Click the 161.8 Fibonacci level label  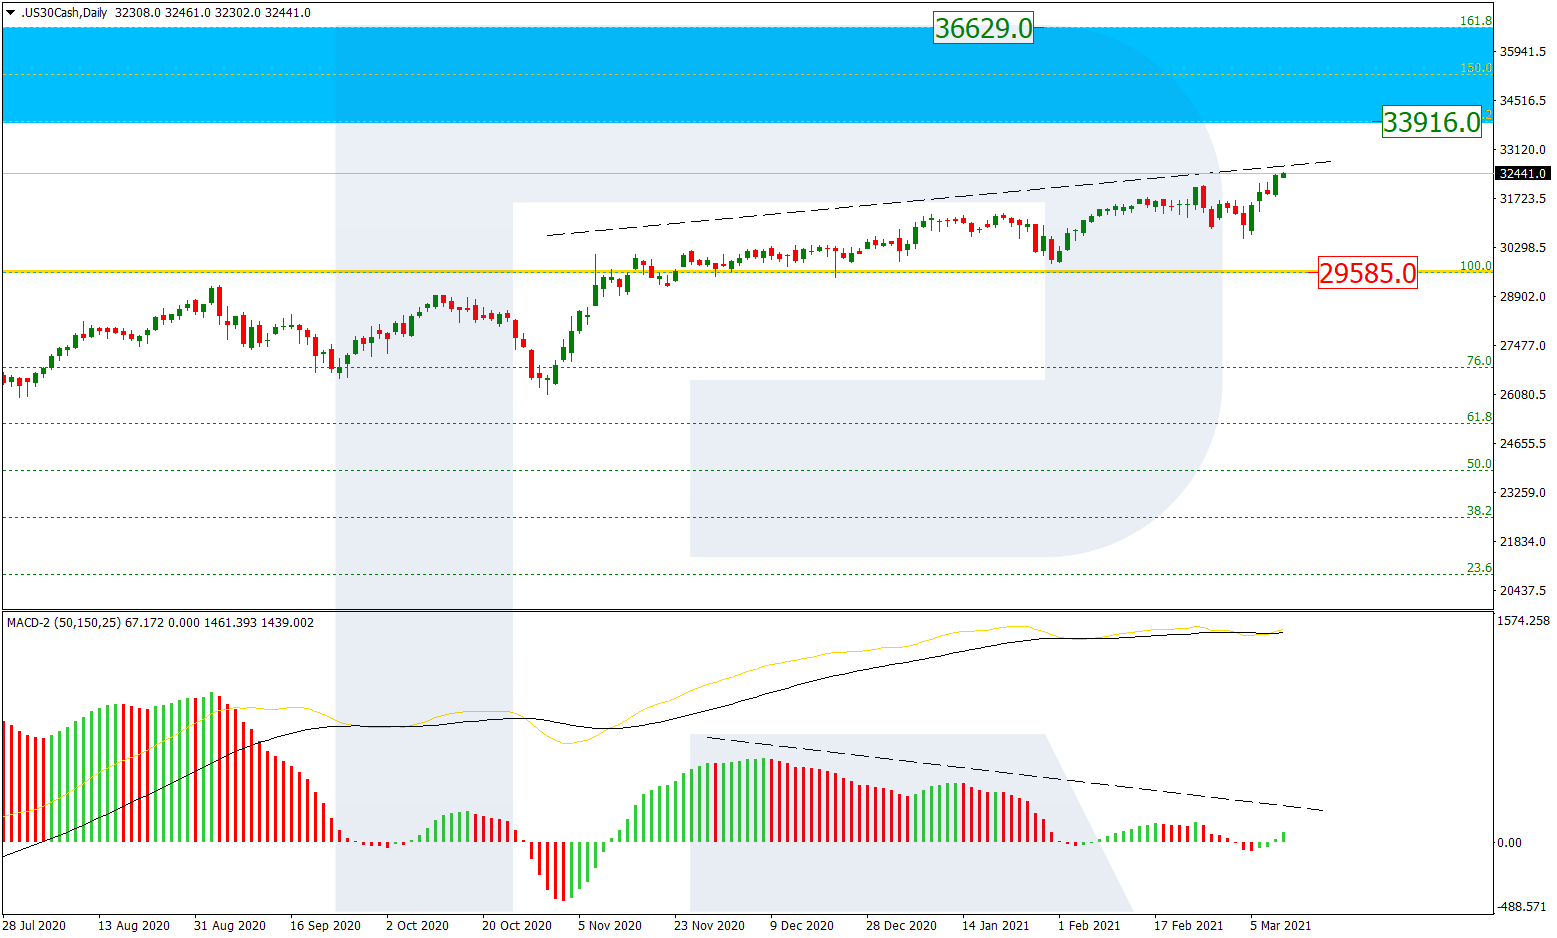pyautogui.click(x=1475, y=20)
